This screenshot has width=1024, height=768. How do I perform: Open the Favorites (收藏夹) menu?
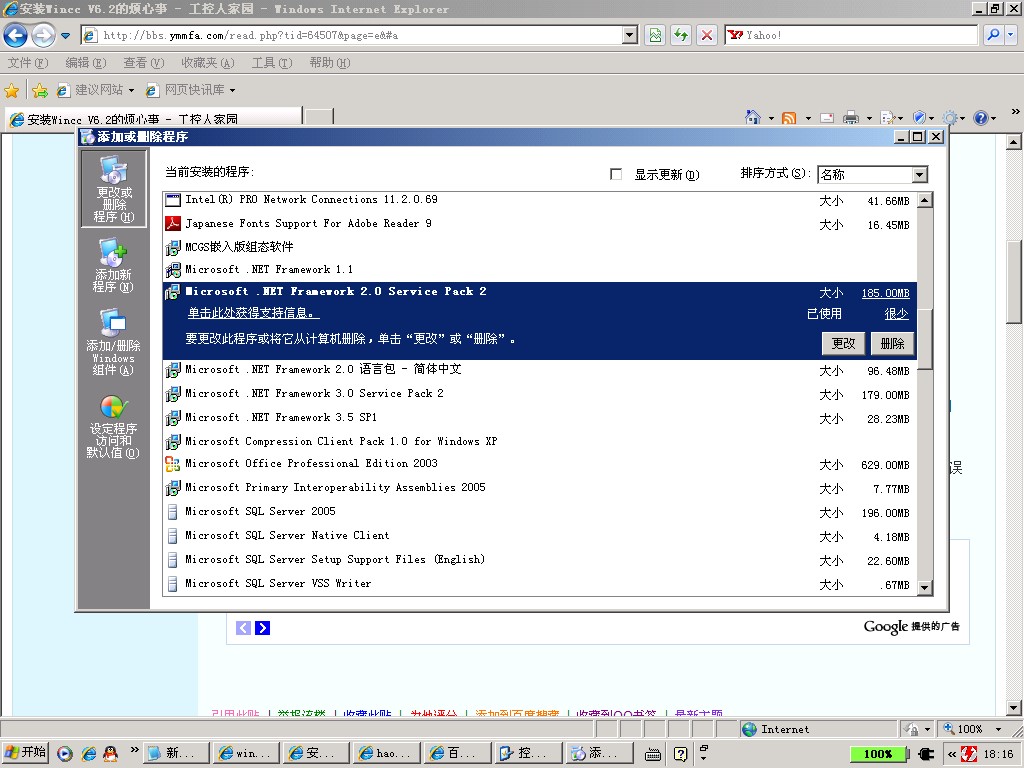207,63
